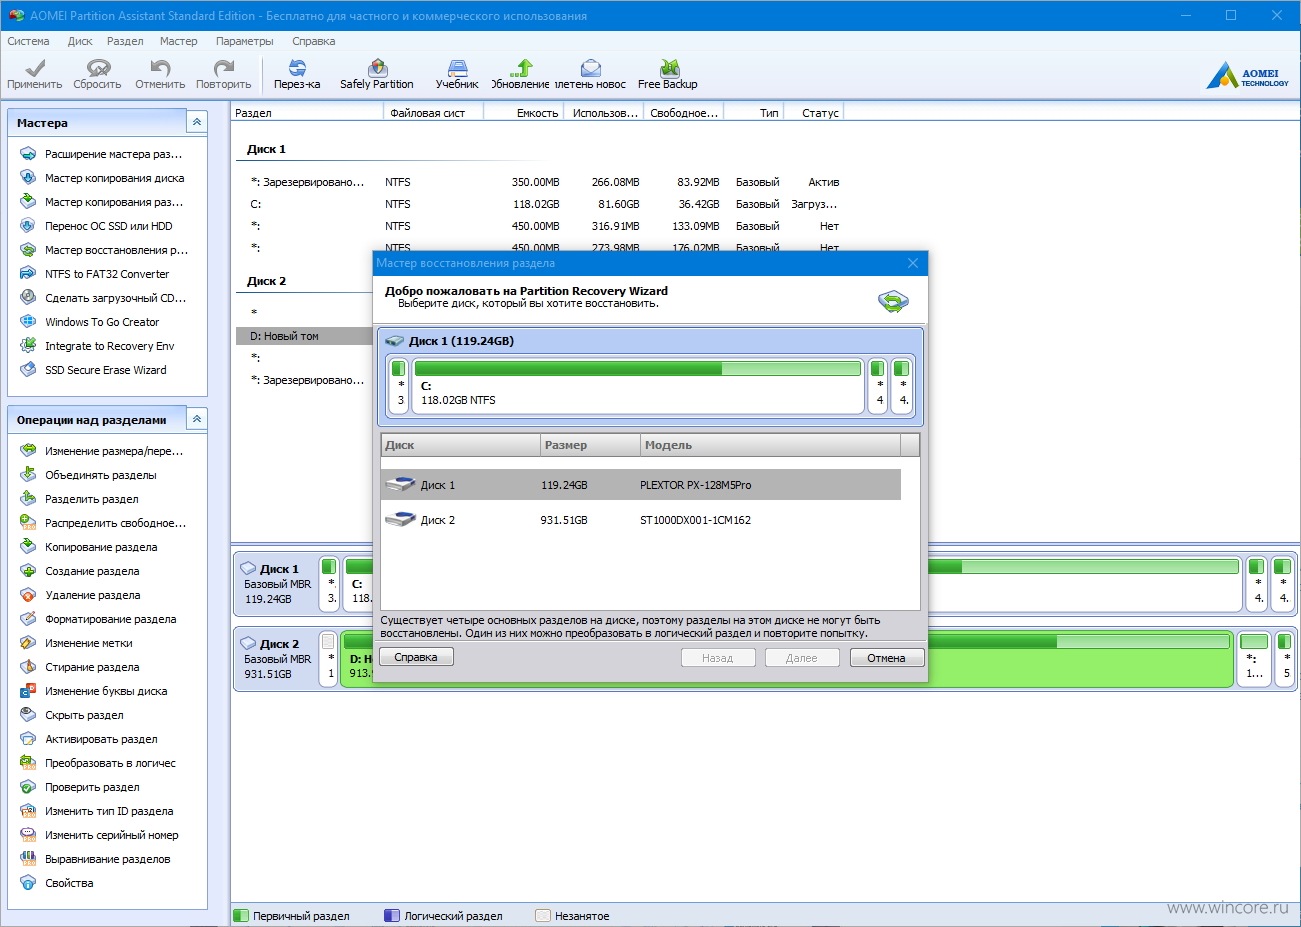
Task: Launch Мастер копирования диска wizard
Action: click(102, 178)
